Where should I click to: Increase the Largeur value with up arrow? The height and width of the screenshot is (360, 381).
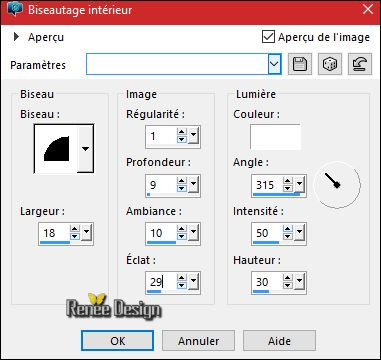(x=75, y=229)
